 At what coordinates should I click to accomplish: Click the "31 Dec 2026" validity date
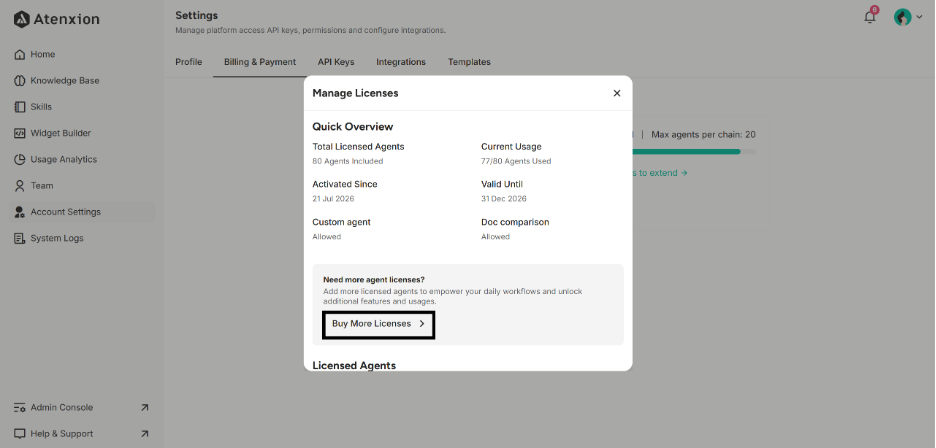[504, 199]
